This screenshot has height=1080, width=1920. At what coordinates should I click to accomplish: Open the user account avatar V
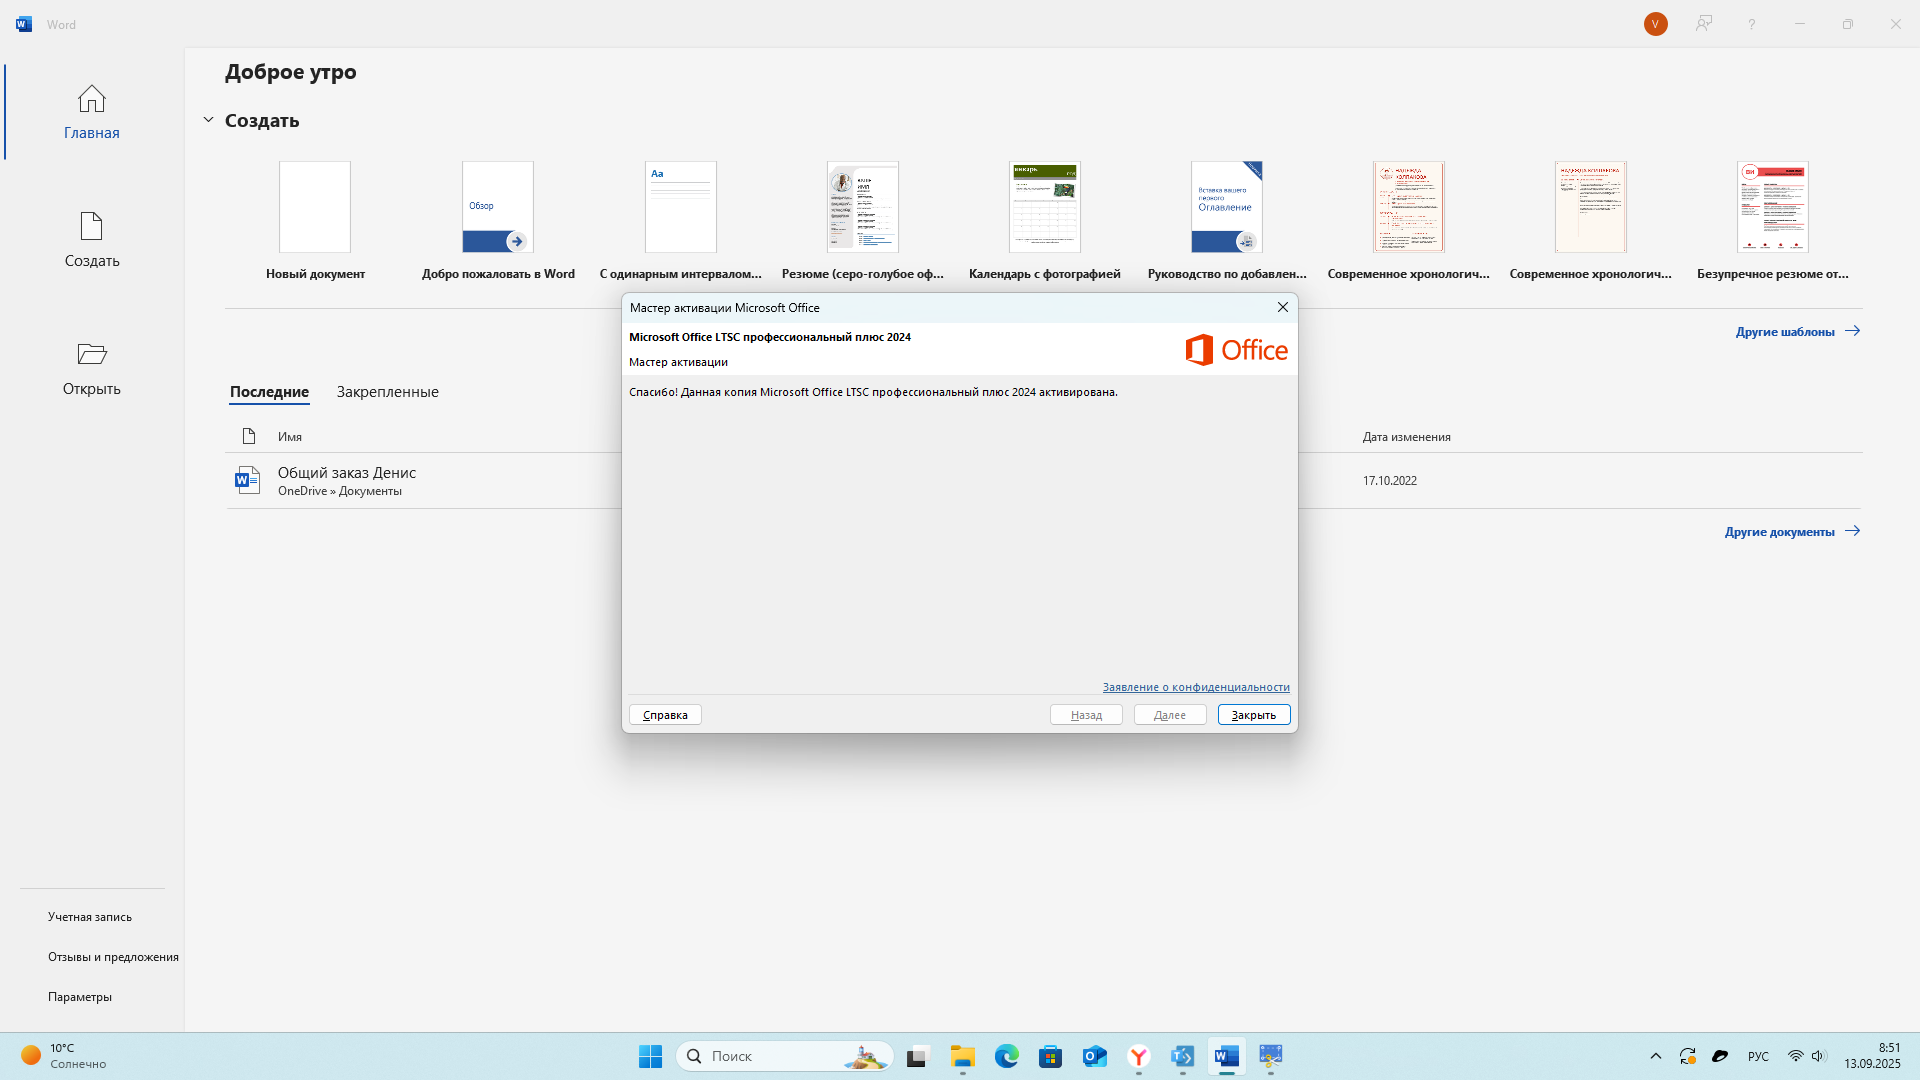click(x=1656, y=24)
